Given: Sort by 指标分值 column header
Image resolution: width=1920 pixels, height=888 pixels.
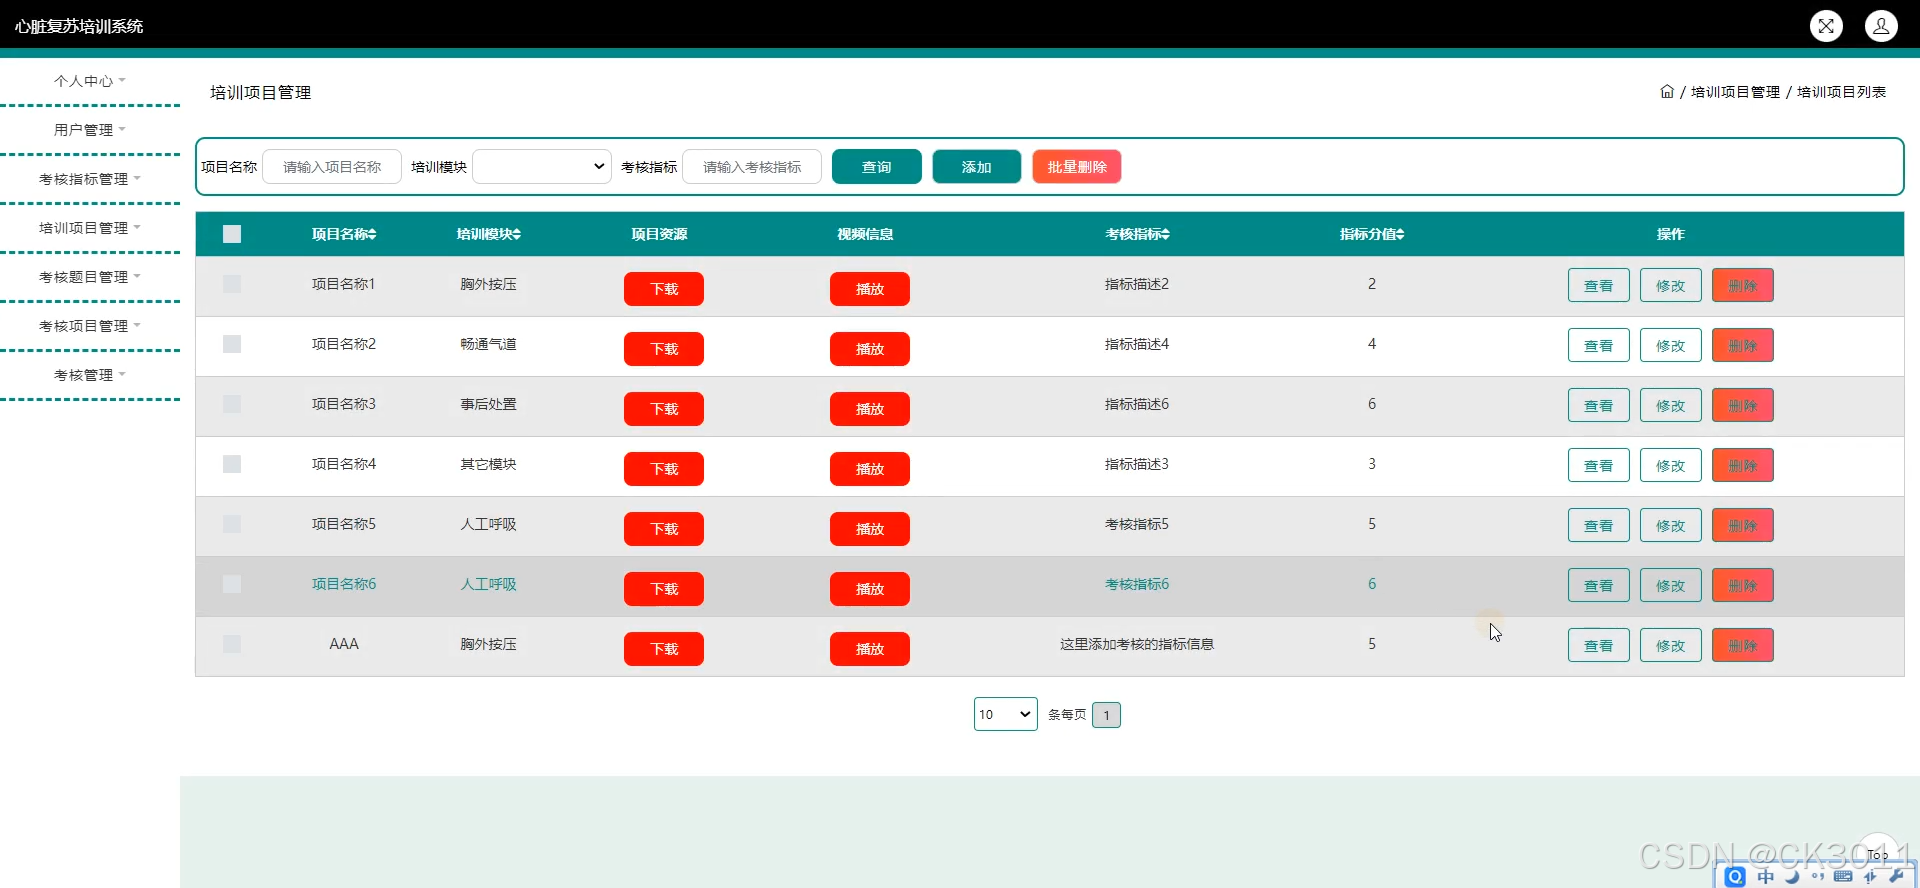Looking at the screenshot, I should click(1372, 234).
